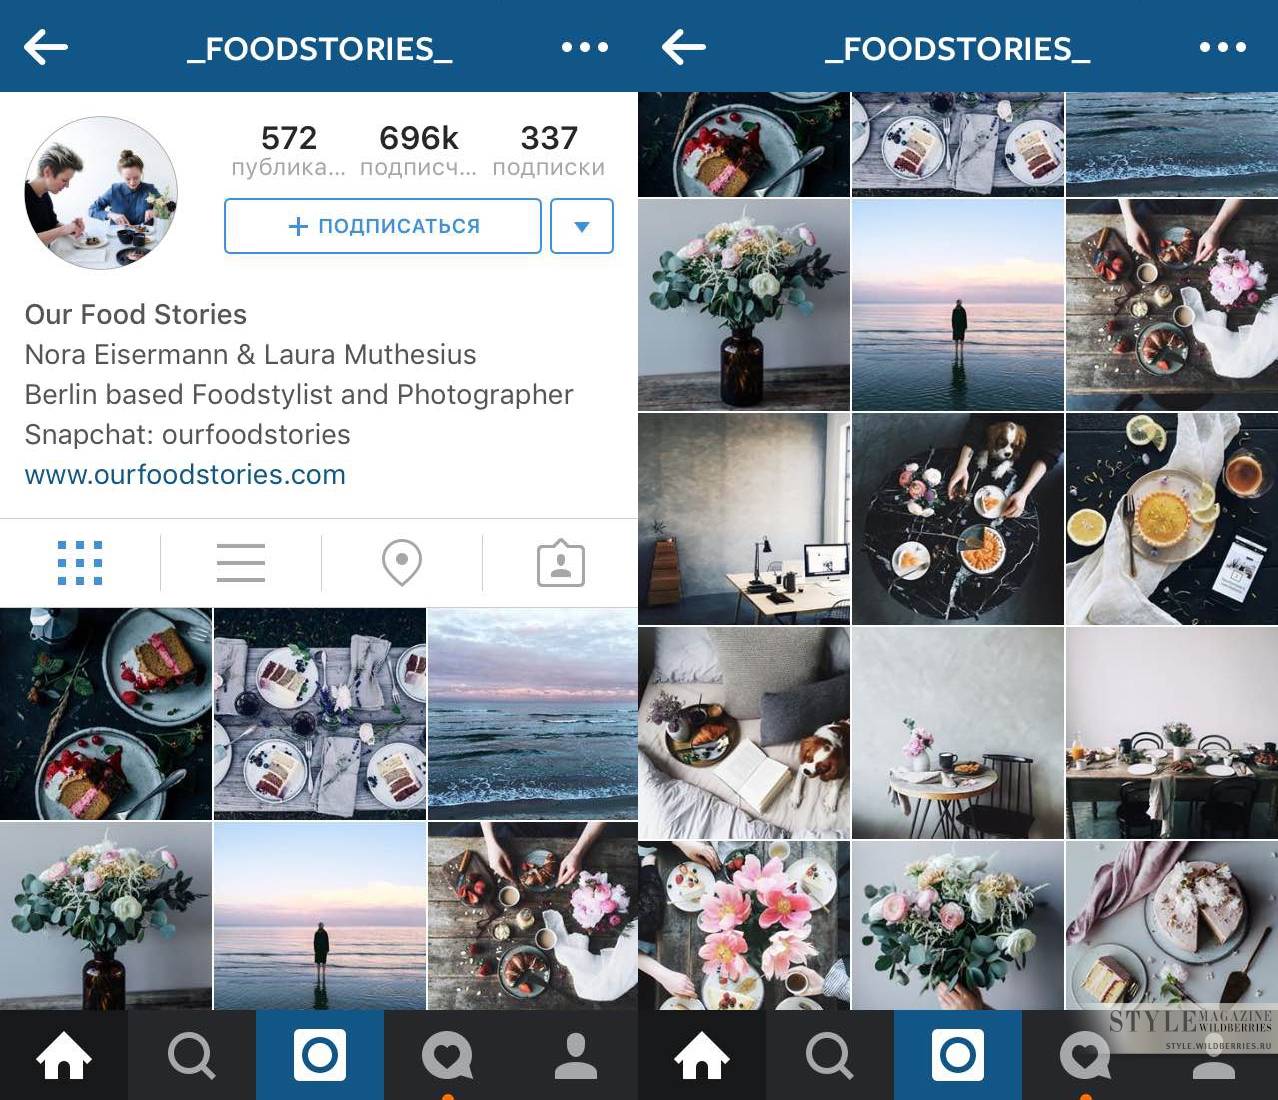Open the lemon tart photo thumbnail

tap(1172, 519)
